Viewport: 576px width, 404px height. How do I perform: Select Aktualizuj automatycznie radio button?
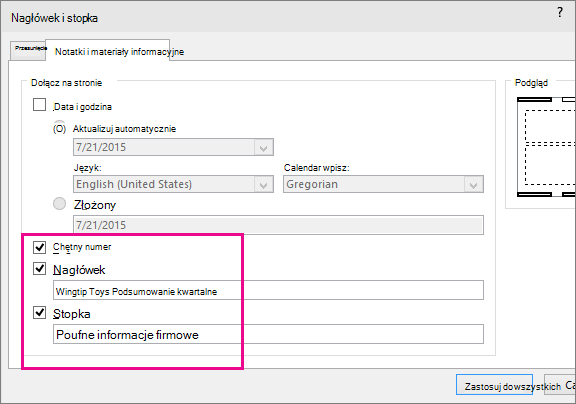click(60, 129)
